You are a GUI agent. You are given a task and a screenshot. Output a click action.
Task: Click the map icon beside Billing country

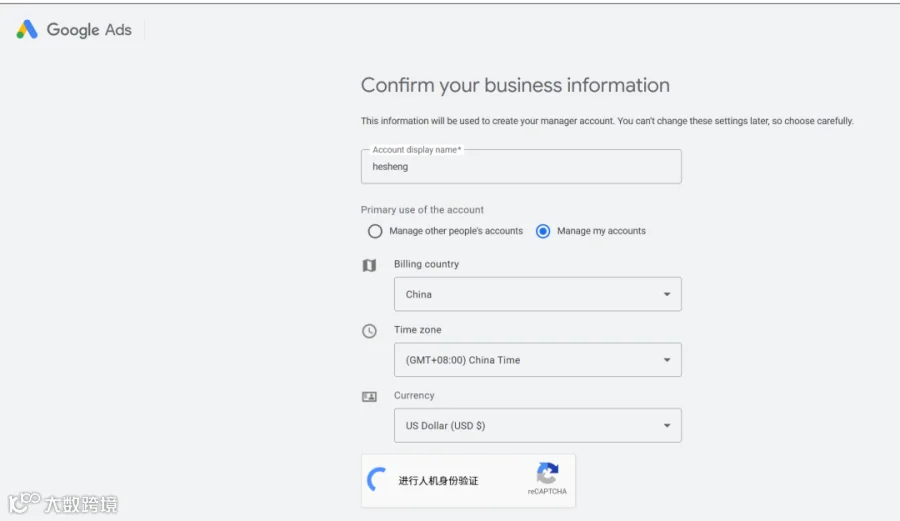pyautogui.click(x=369, y=265)
